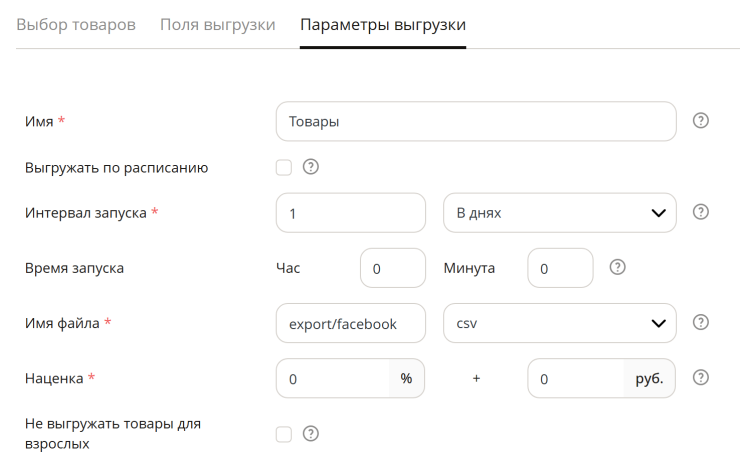Viewport: 740px width, 470px height.
Task: Click the Наценка percent input field
Action: pyautogui.click(x=333, y=378)
